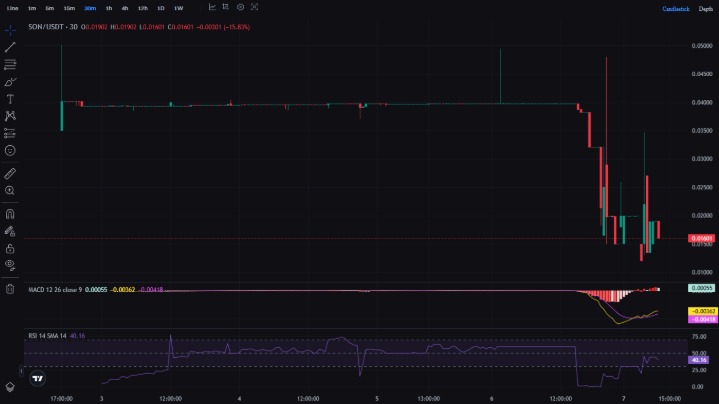The height and width of the screenshot is (404, 719).
Task: Open the compare symbols icon
Action: pos(226,7)
